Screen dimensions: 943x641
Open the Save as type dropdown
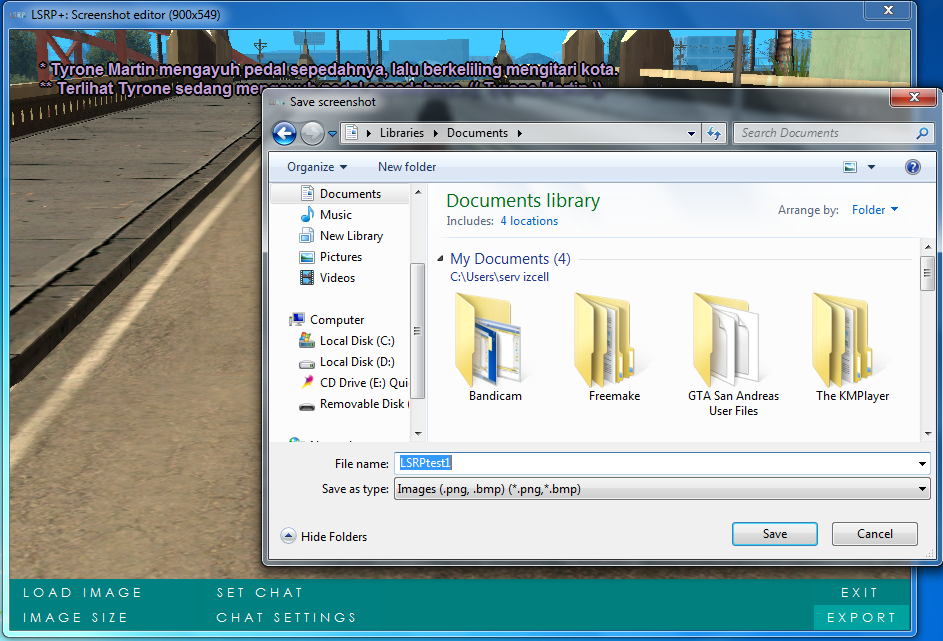(x=662, y=489)
